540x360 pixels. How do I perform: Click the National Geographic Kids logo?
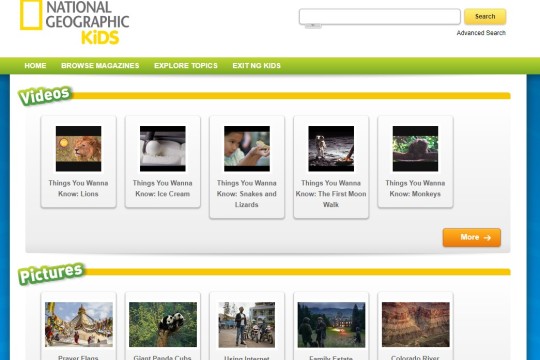(75, 22)
